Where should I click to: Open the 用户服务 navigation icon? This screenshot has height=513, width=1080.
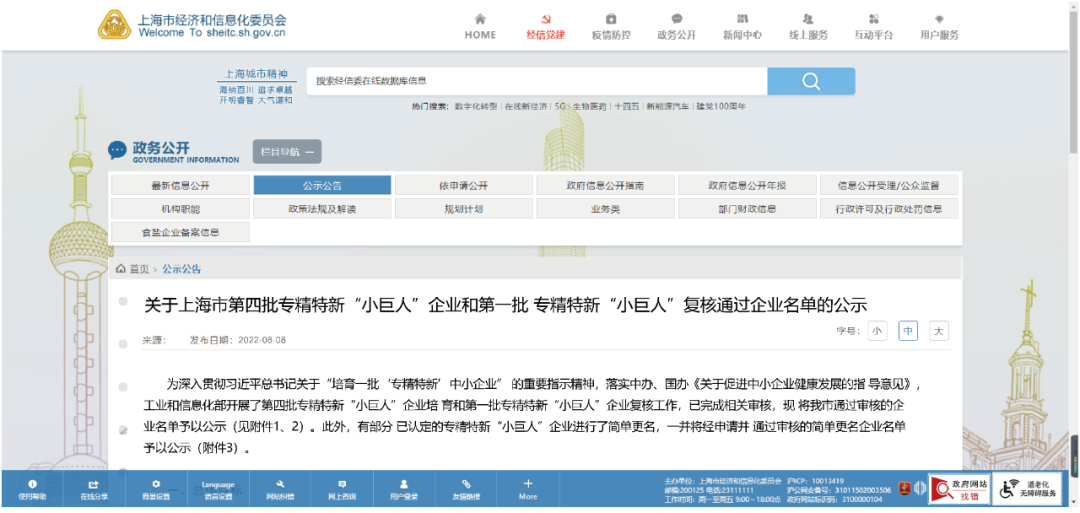point(939,19)
